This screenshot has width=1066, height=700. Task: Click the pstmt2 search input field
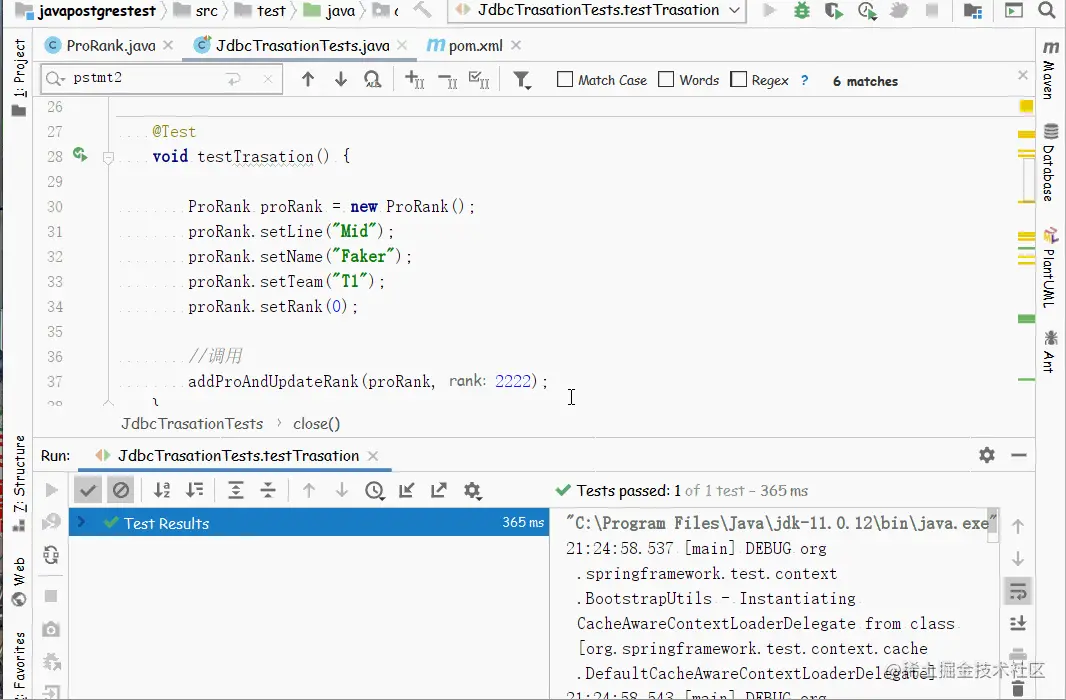pos(145,79)
